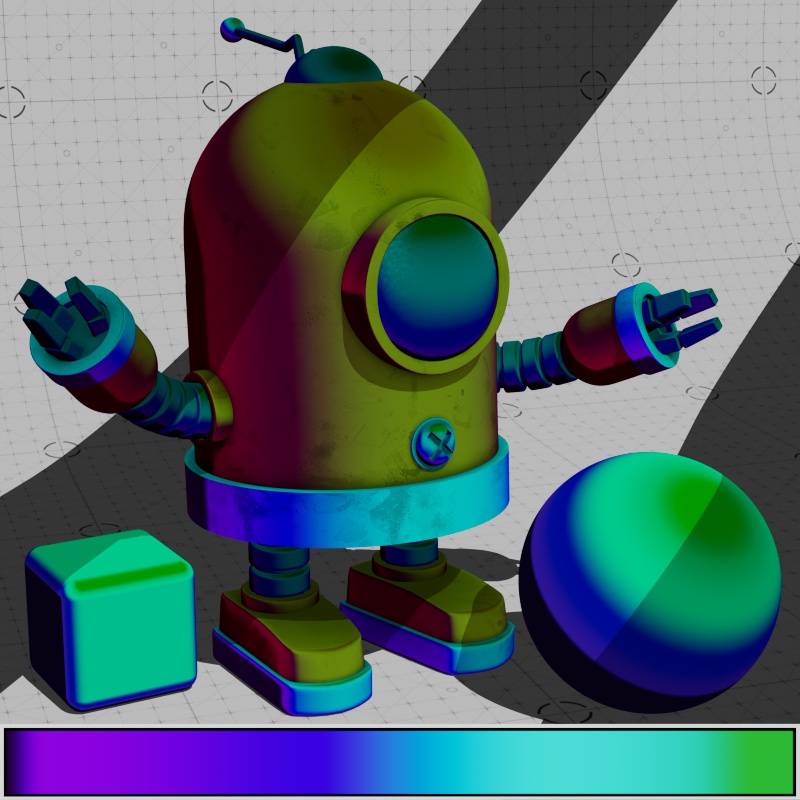Select the robot's right claw hand
800x800 pixels.
pyautogui.click(x=668, y=327)
